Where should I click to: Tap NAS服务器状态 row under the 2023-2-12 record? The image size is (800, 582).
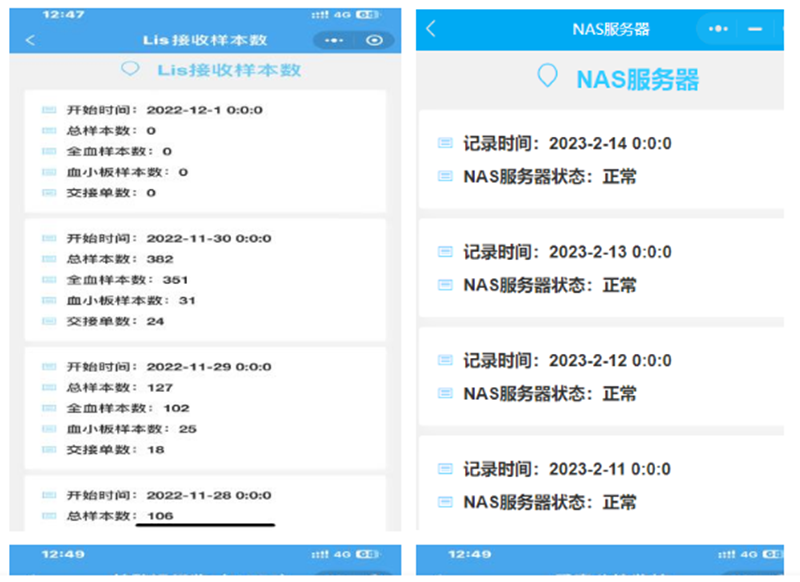click(x=549, y=394)
